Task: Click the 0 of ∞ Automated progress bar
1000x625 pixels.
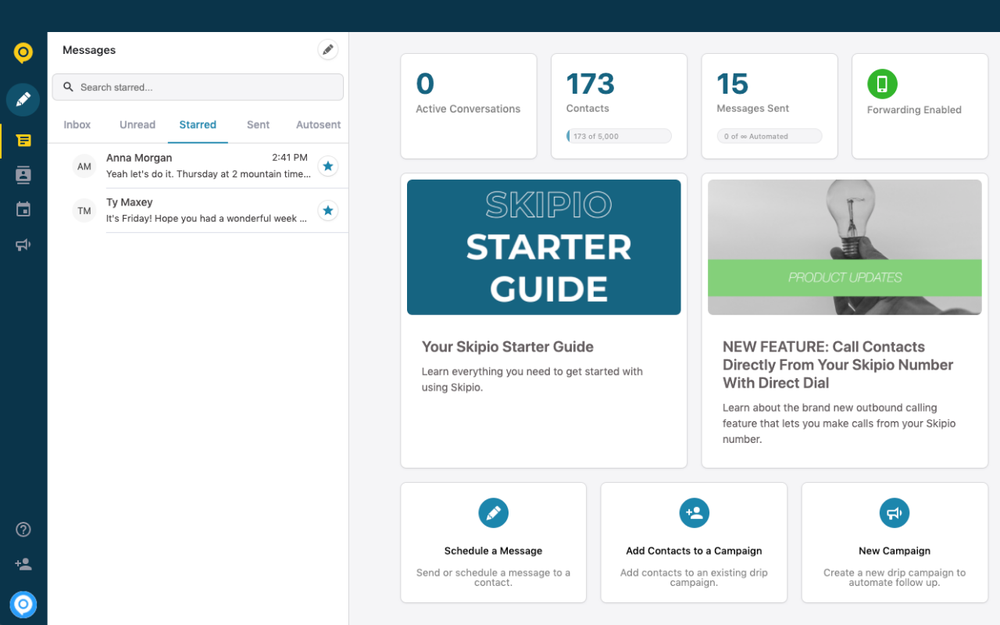Action: point(769,136)
